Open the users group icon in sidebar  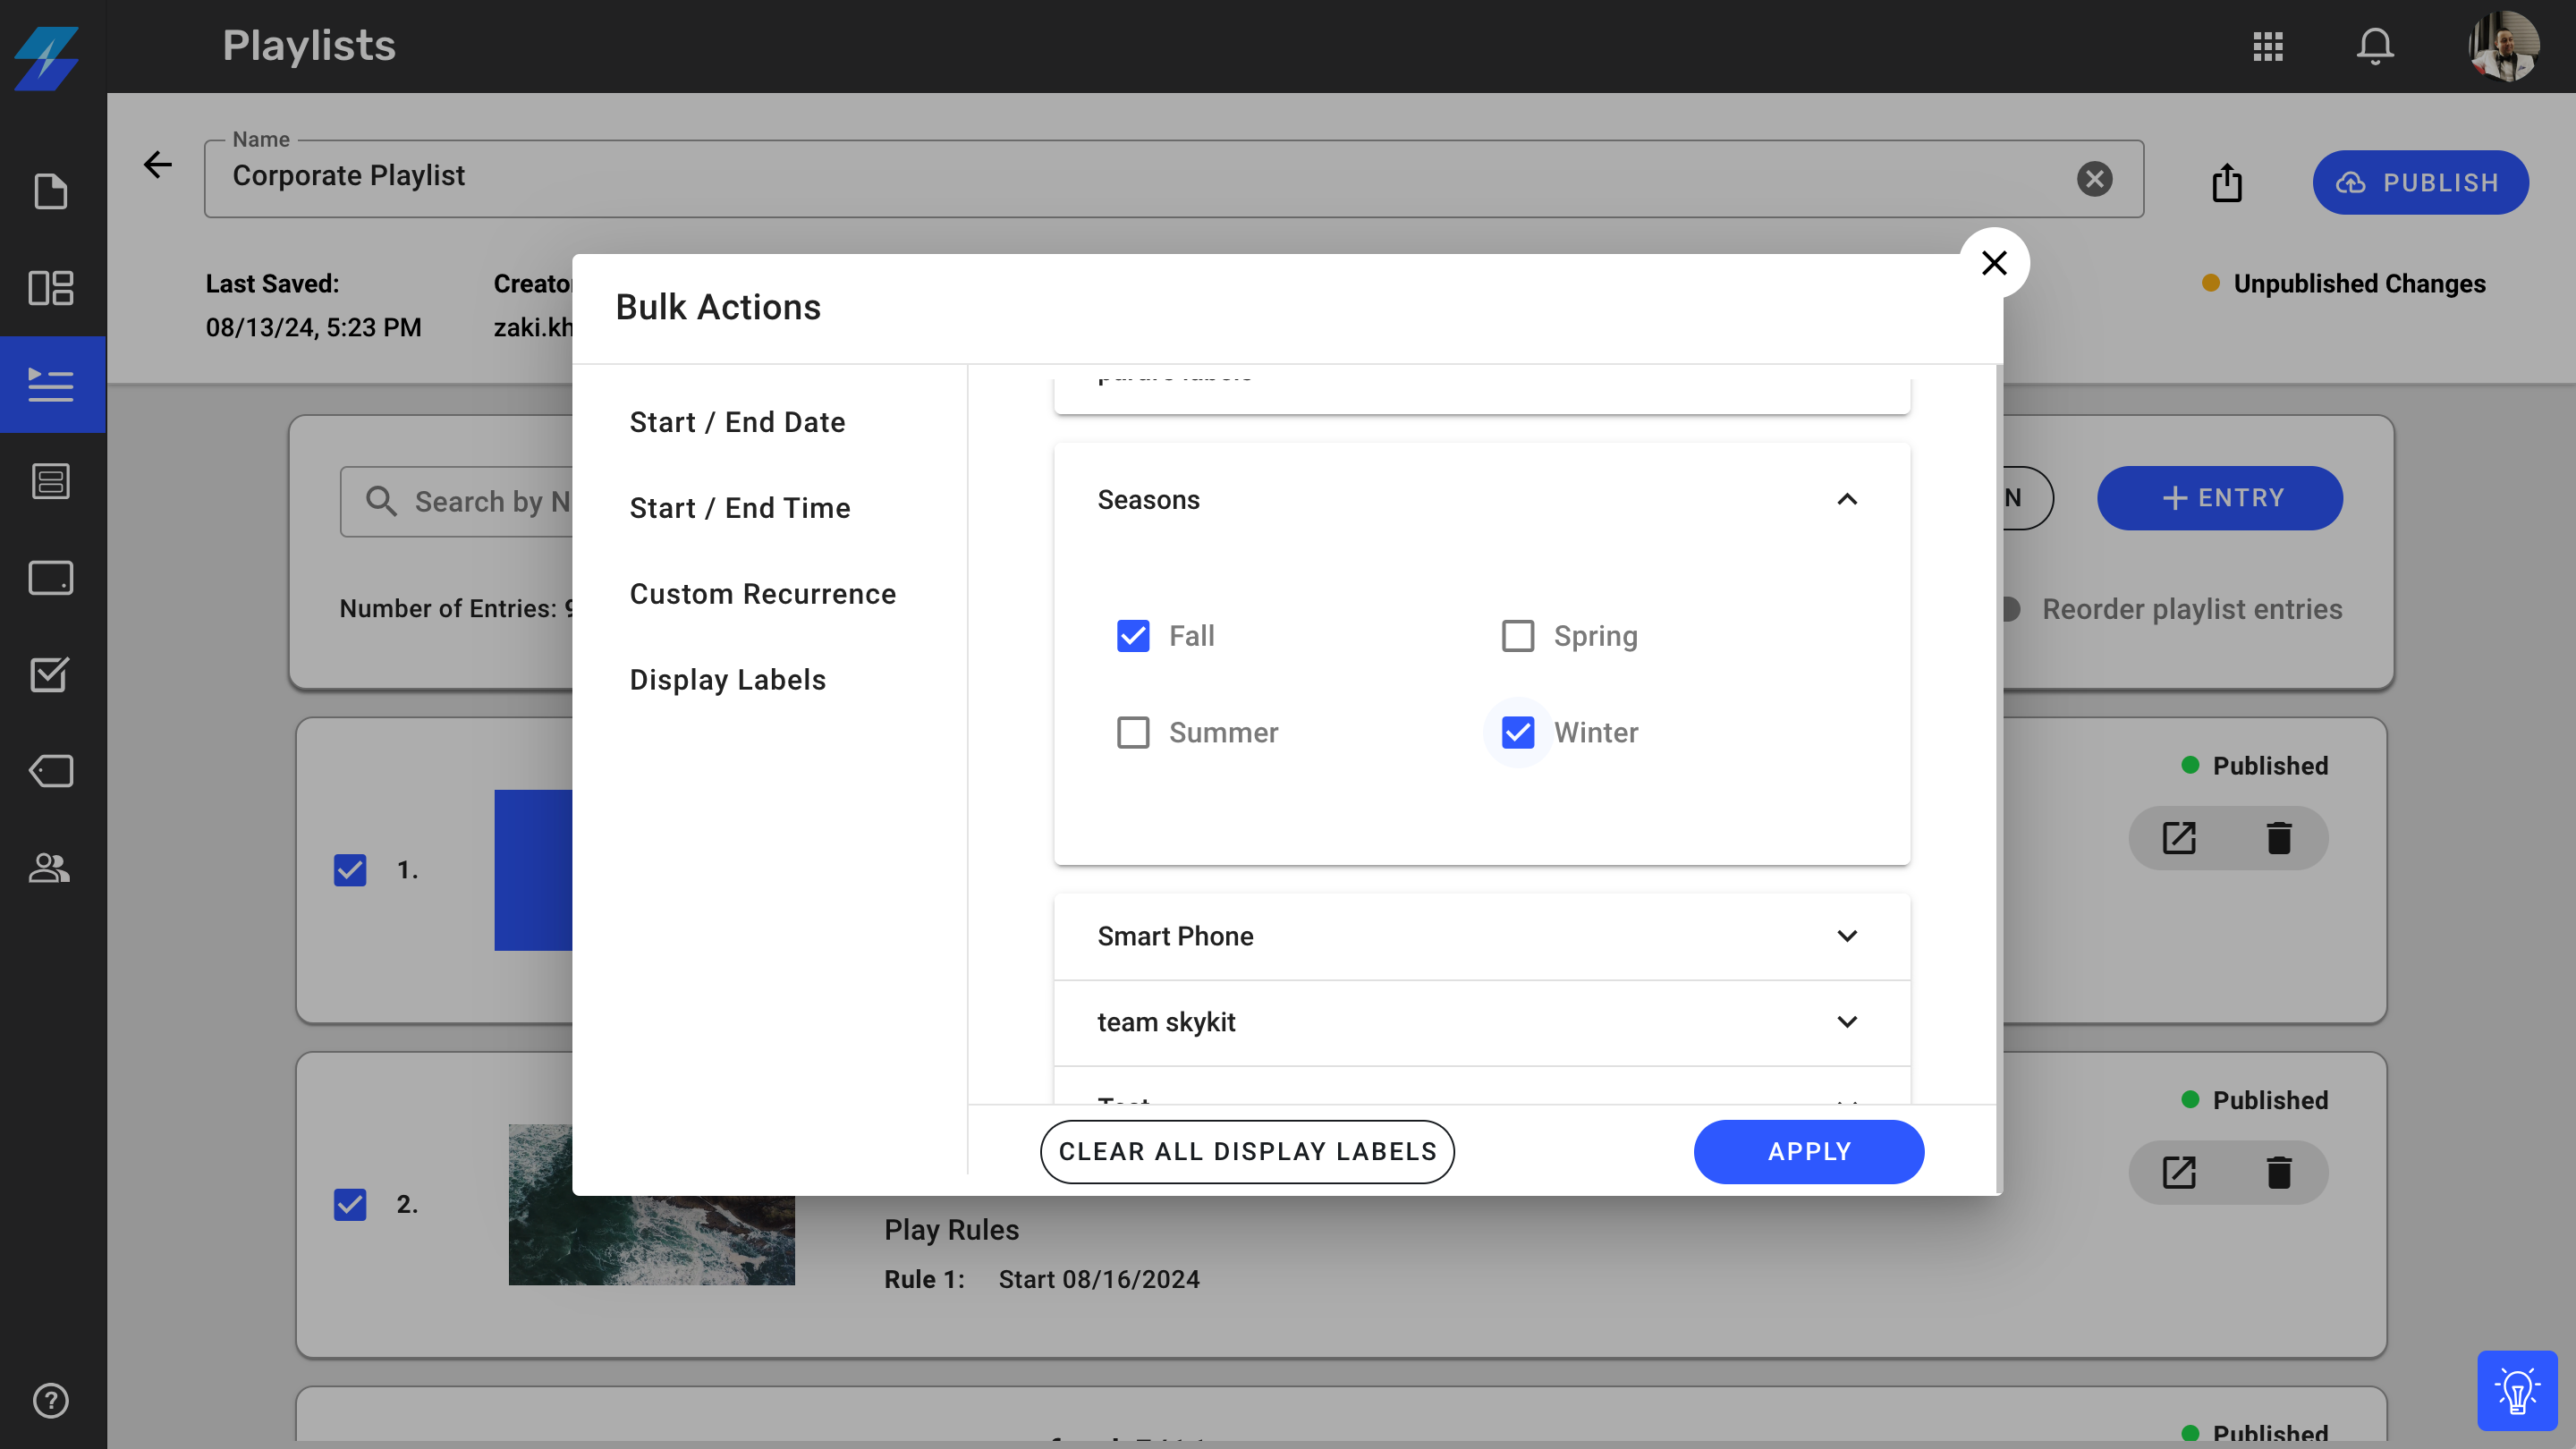[50, 867]
